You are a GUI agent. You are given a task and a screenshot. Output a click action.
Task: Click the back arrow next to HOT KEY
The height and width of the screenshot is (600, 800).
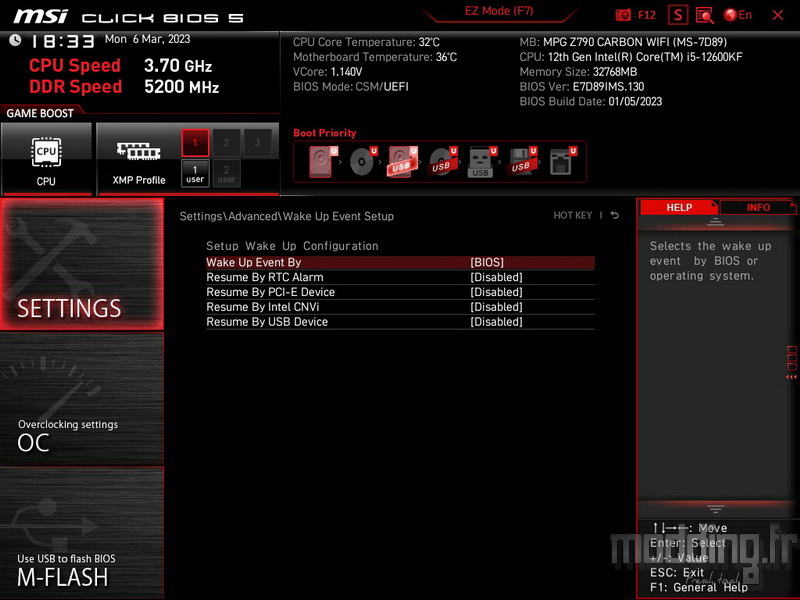[x=615, y=215]
